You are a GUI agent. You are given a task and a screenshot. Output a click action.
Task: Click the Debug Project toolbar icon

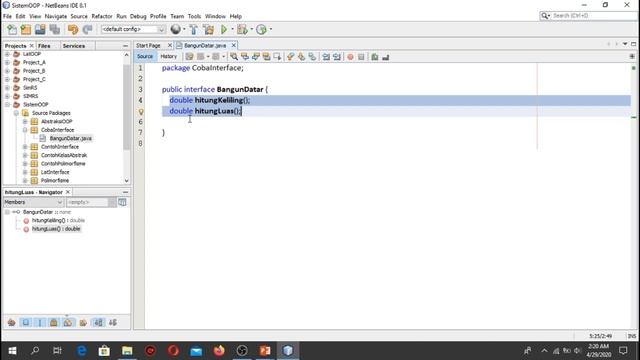click(x=242, y=29)
